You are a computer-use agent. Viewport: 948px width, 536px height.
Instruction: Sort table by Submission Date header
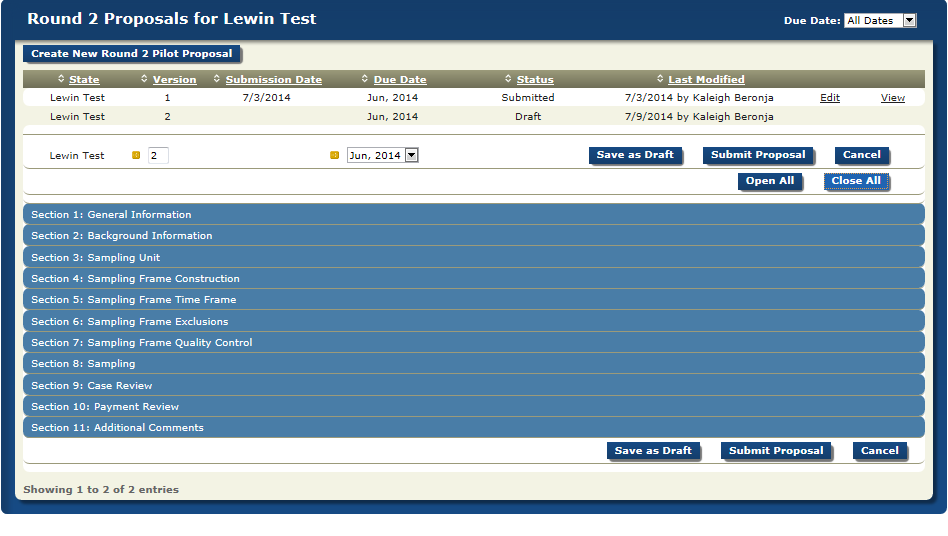273,79
